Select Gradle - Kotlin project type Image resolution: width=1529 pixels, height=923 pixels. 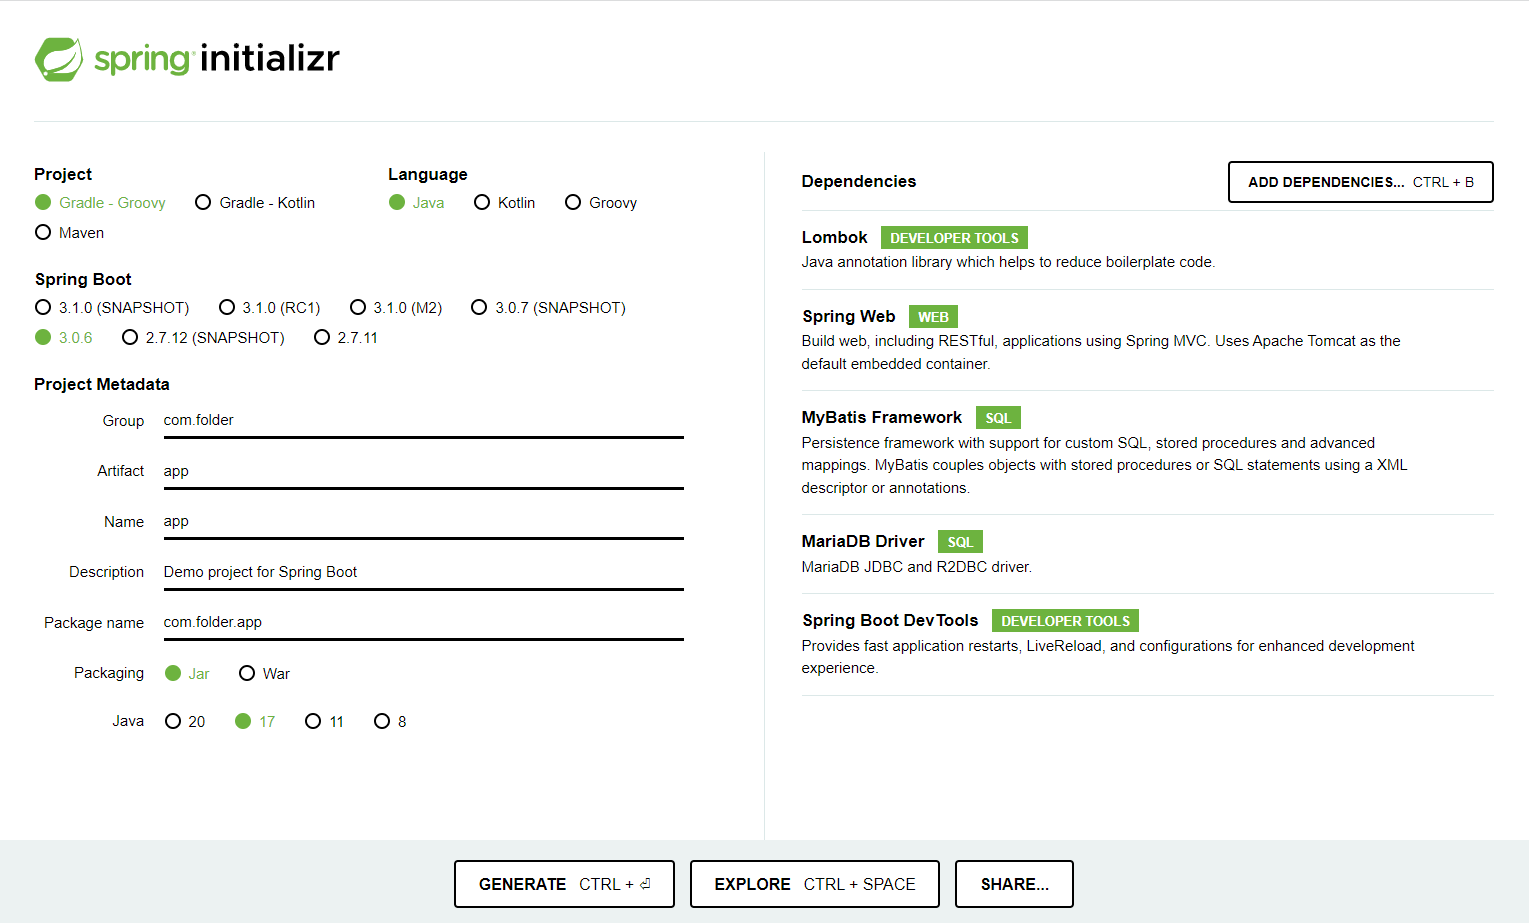coord(255,202)
